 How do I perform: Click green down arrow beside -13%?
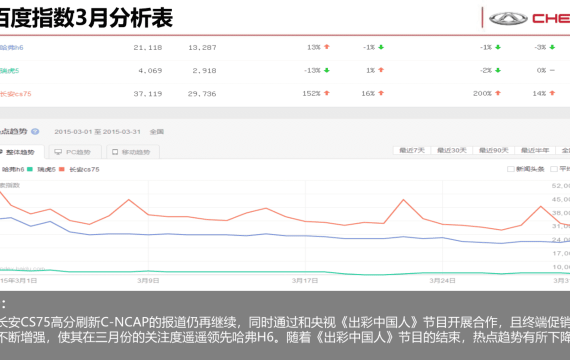[327, 70]
